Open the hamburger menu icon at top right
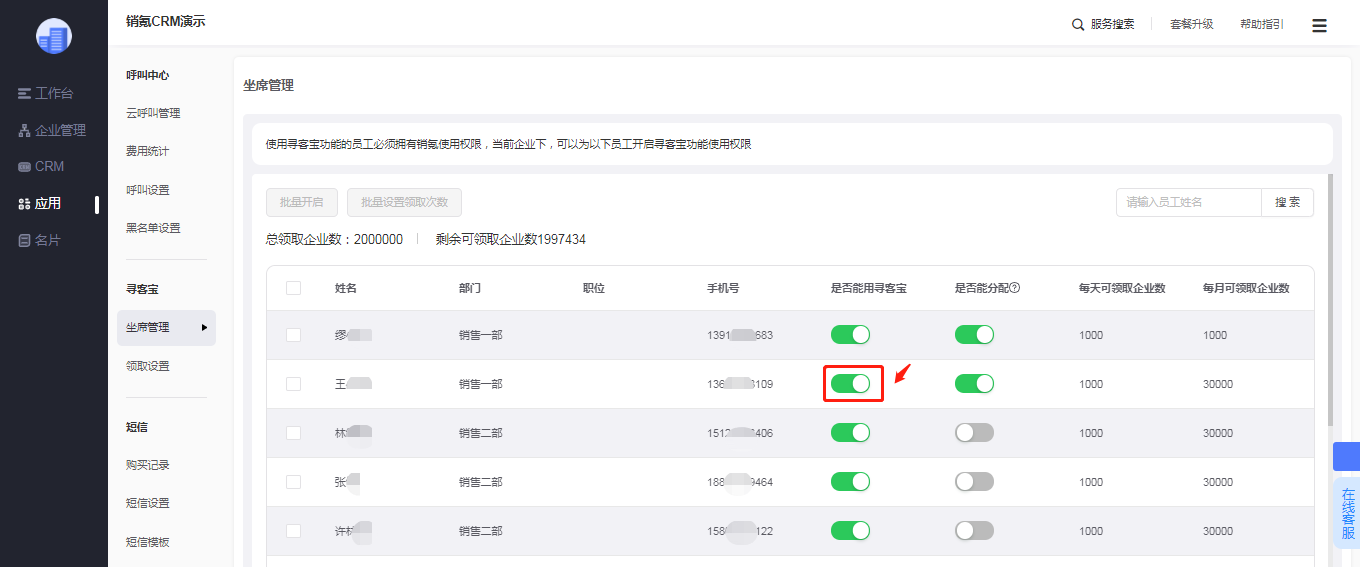 point(1319,25)
